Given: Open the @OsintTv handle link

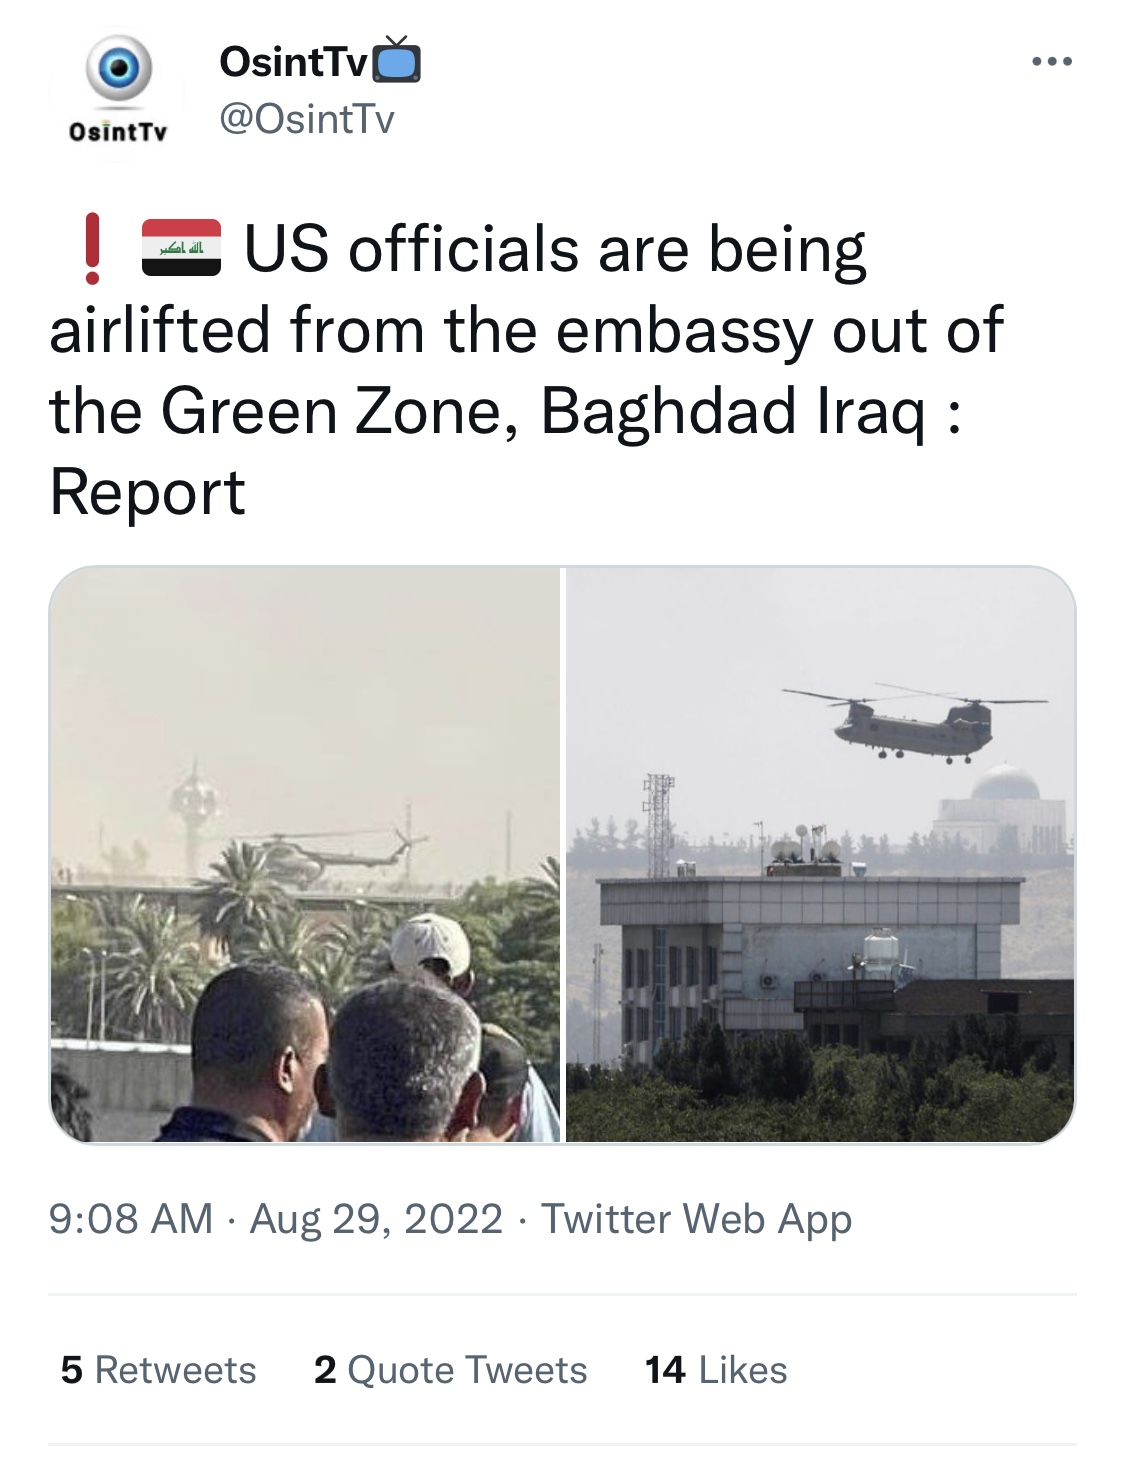Looking at the screenshot, I should click(307, 119).
